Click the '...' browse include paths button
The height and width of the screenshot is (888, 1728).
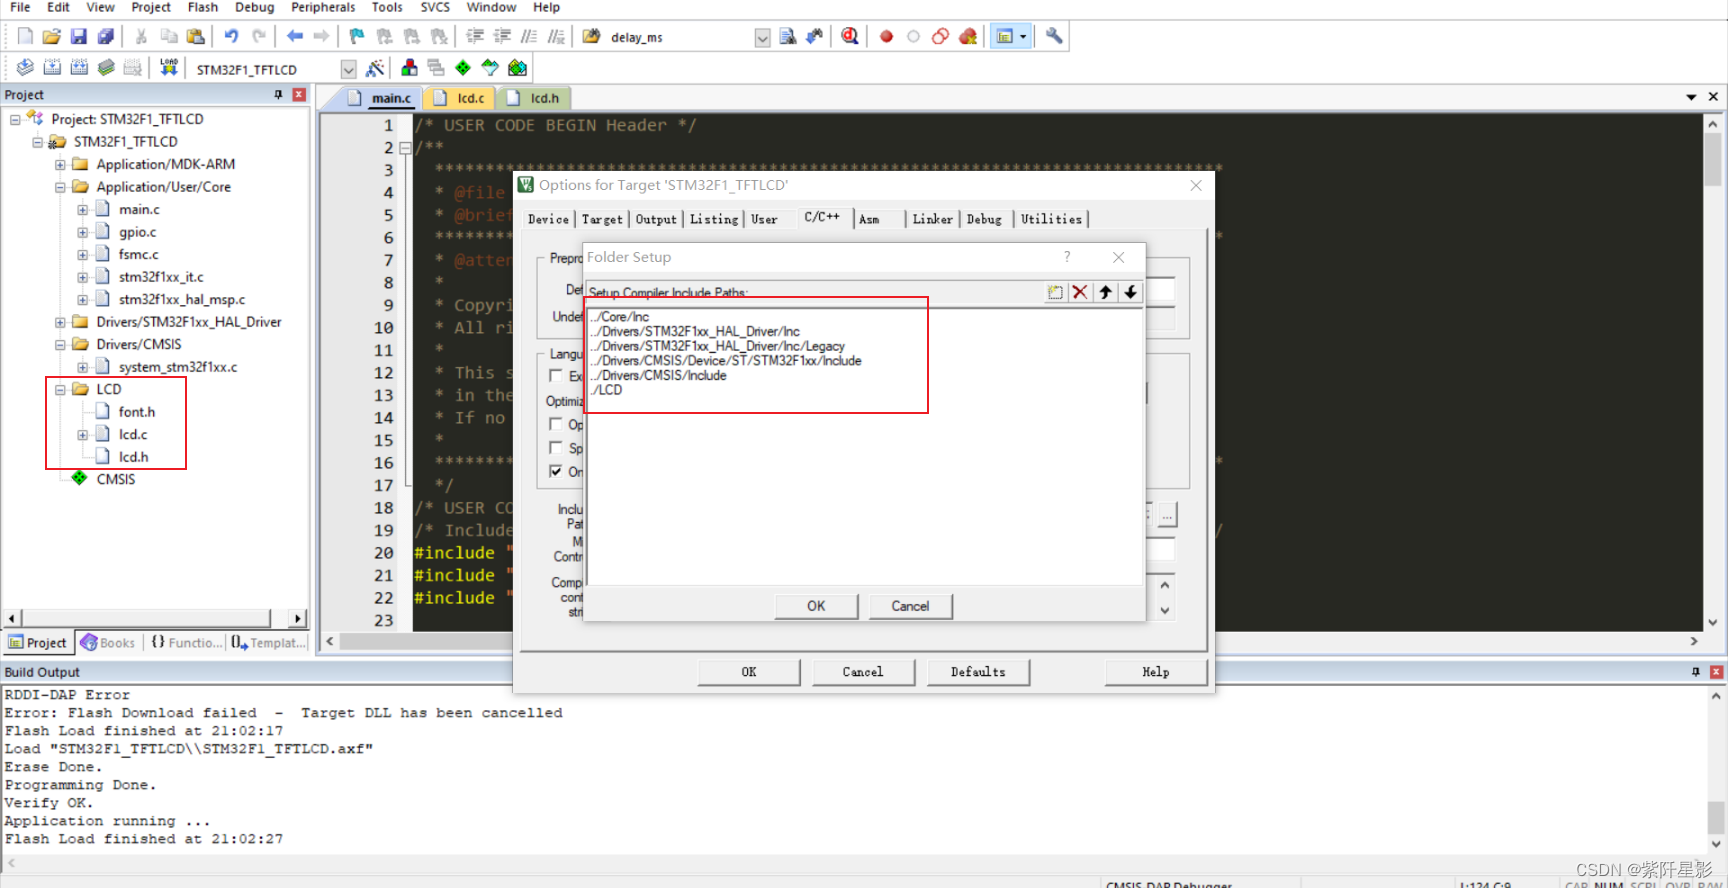[1167, 515]
